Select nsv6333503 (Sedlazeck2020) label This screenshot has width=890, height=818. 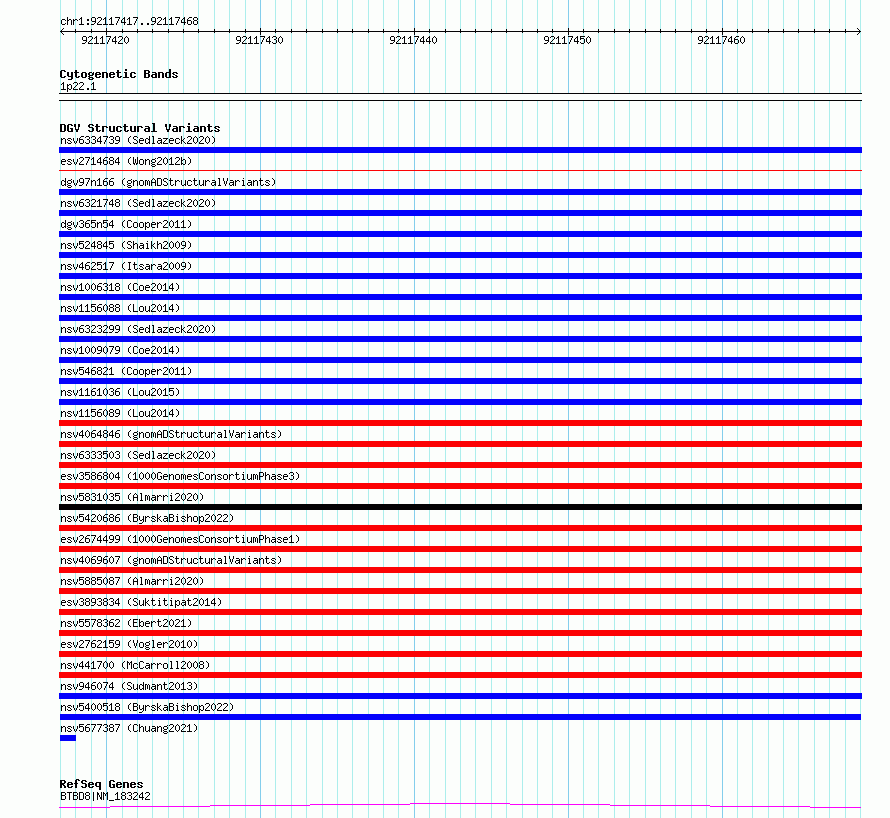pos(138,455)
